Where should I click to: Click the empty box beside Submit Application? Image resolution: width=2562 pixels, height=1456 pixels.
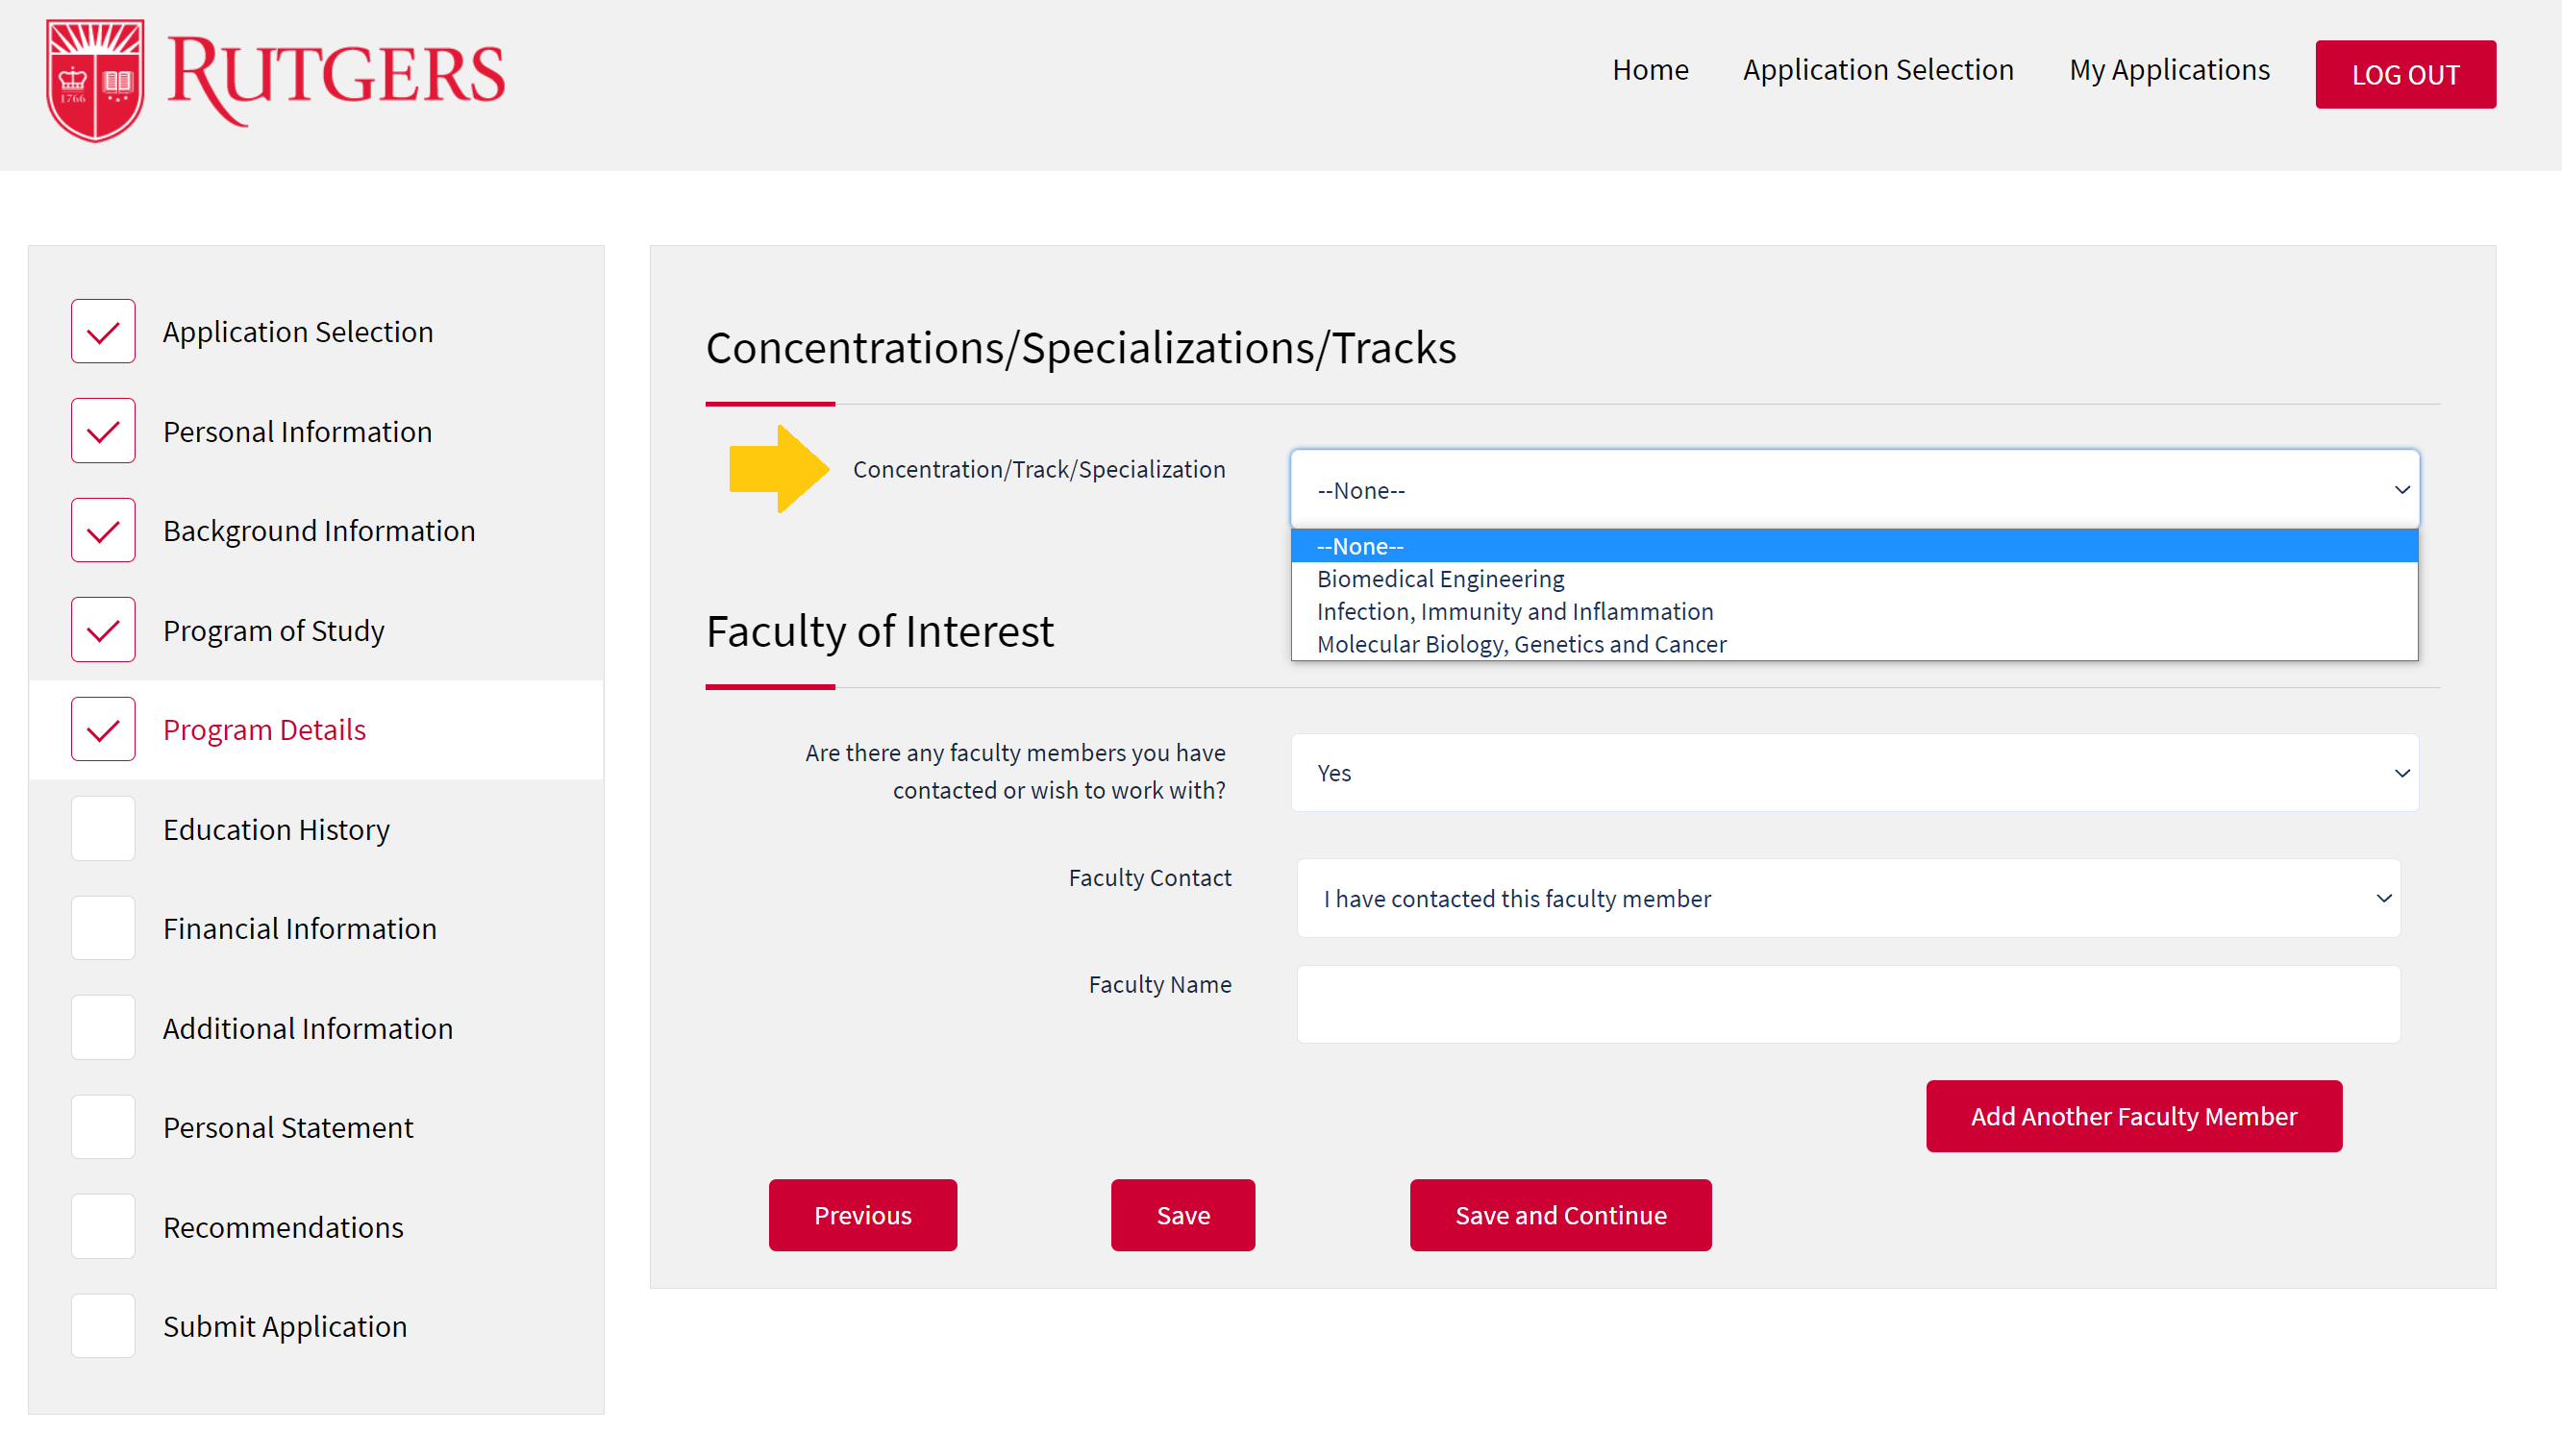click(103, 1326)
